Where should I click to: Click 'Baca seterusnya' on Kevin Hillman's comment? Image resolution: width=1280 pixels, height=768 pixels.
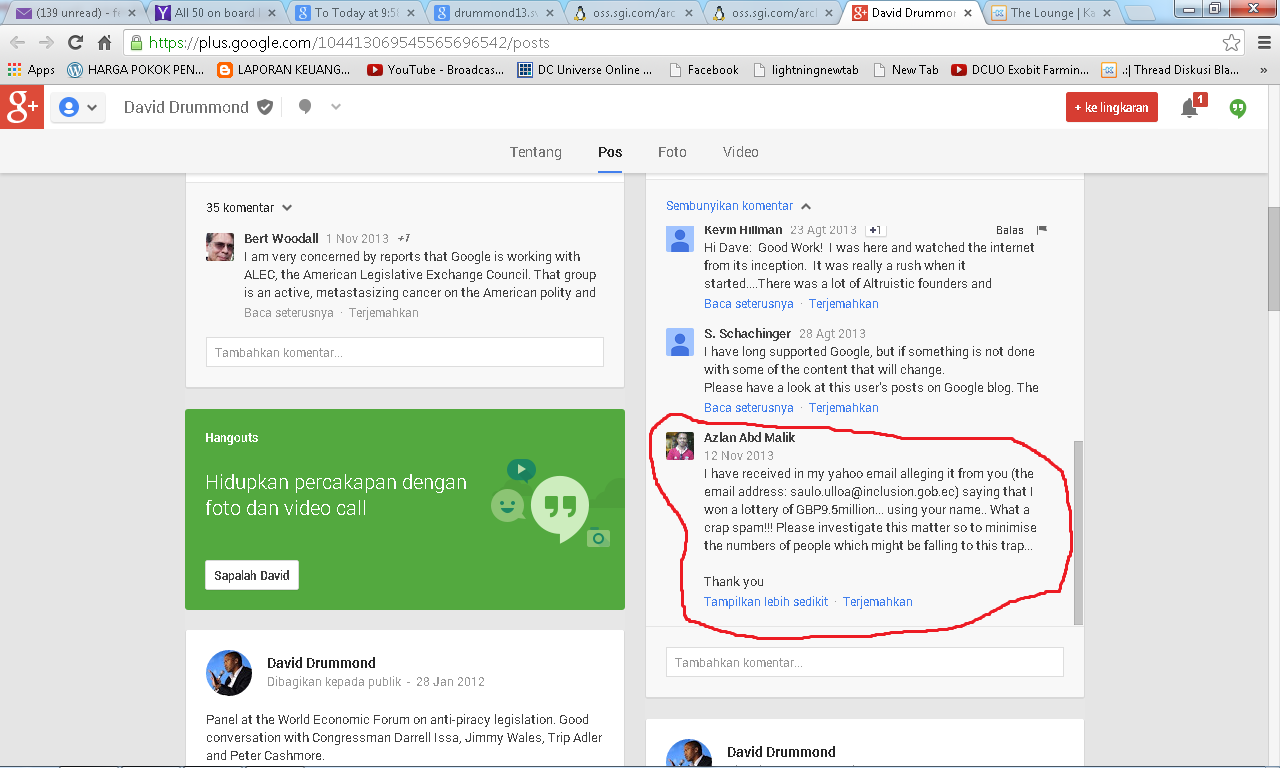pos(749,304)
